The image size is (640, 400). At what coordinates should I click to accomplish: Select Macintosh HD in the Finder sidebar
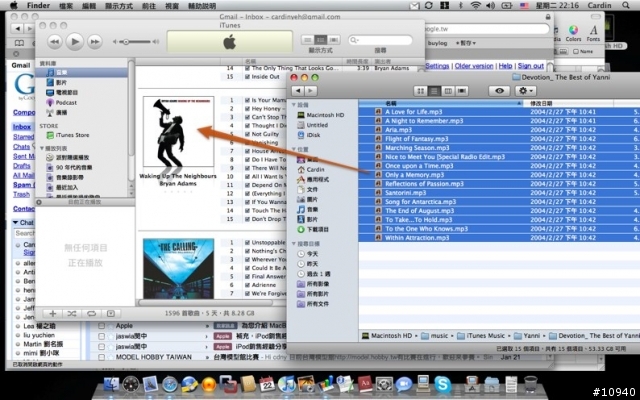click(x=321, y=115)
